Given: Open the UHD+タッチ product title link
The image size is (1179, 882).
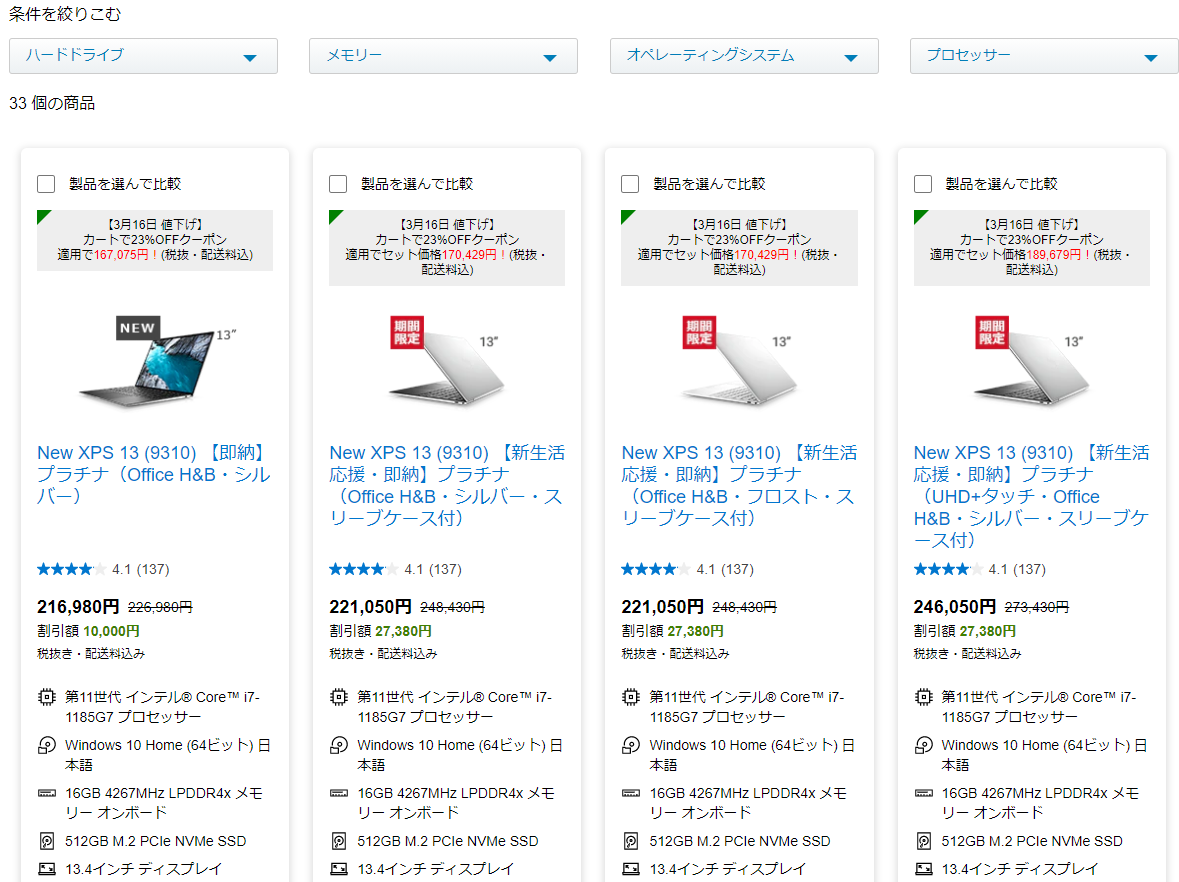Looking at the screenshot, I should pyautogui.click(x=1031, y=496).
